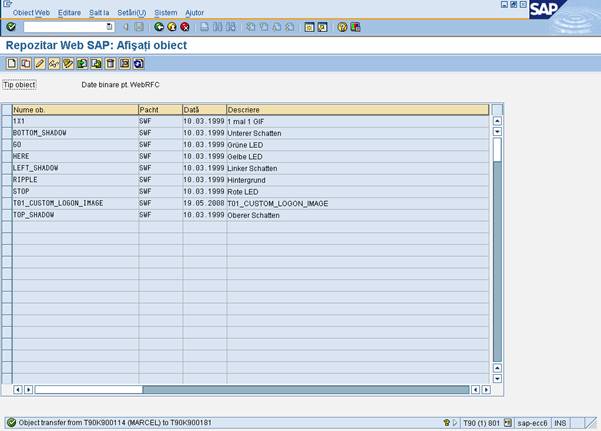
Task: Click the Delete trash can icon
Action: click(110, 63)
